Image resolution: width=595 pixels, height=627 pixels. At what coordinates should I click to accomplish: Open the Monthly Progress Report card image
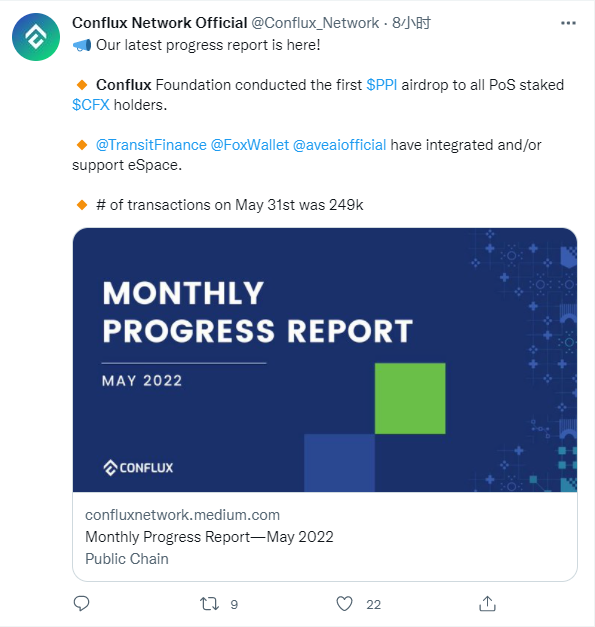point(325,360)
